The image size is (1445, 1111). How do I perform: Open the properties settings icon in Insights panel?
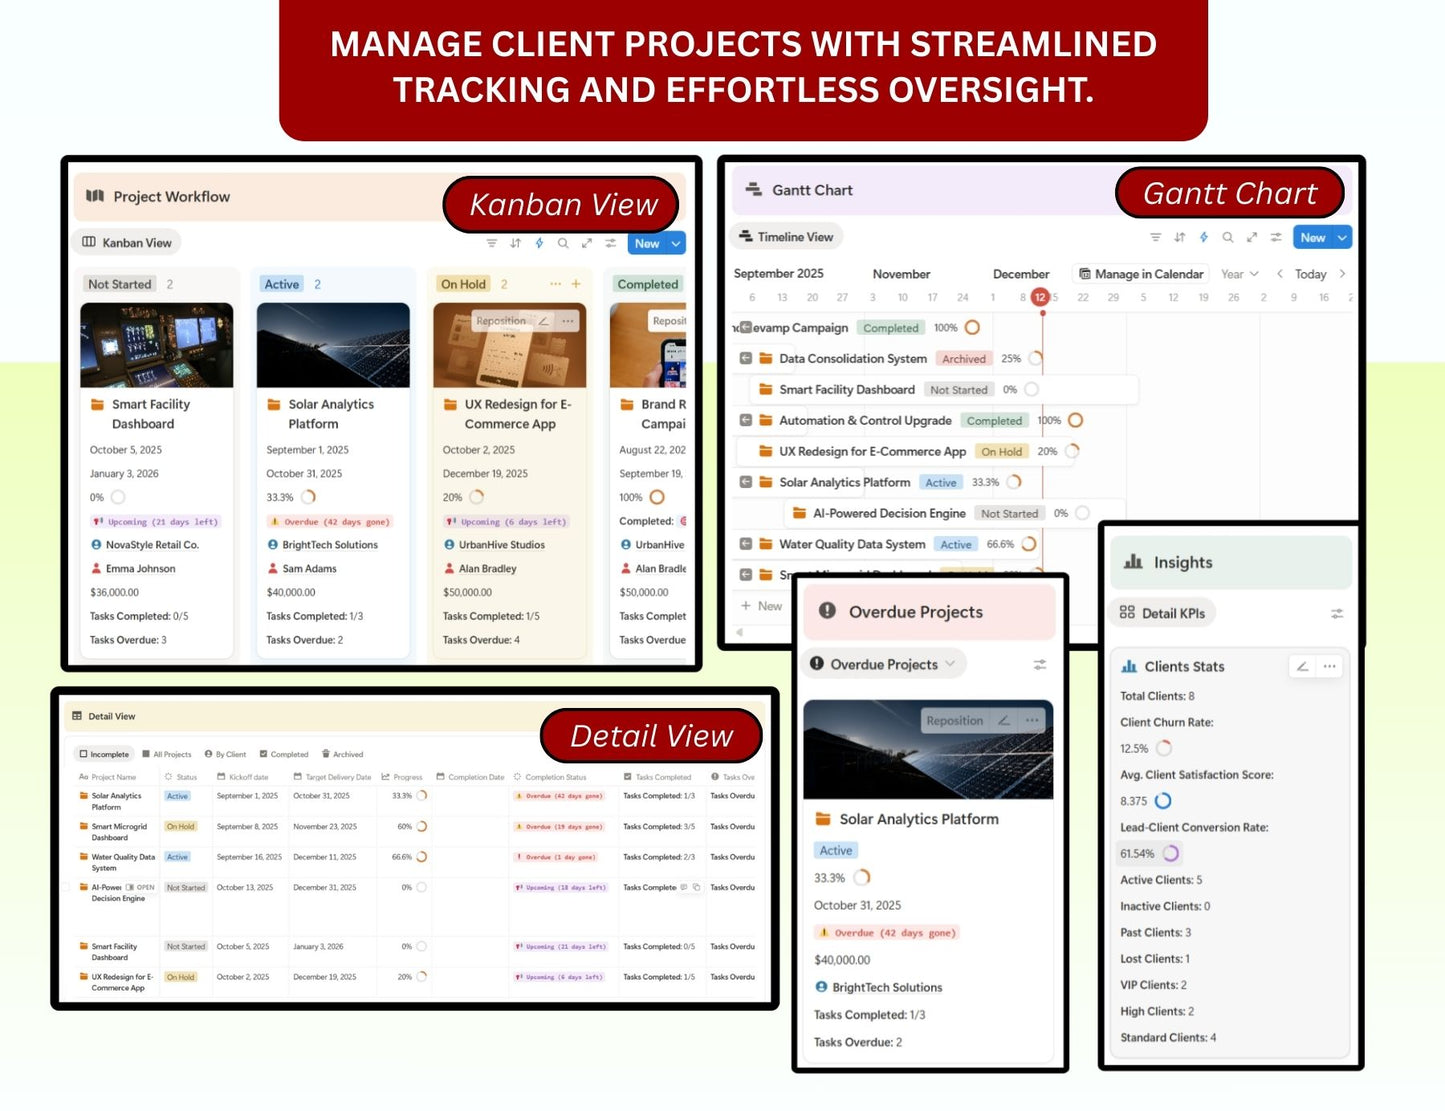tap(1338, 613)
